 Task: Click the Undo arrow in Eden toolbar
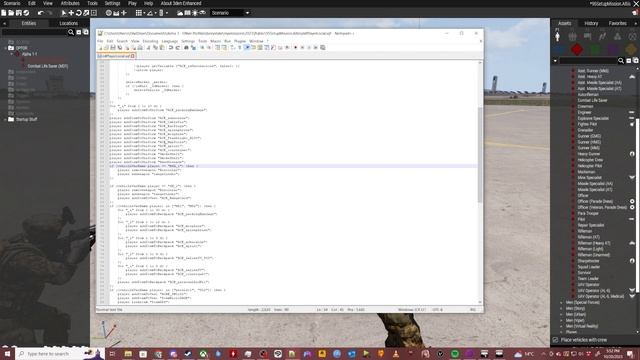point(40,13)
